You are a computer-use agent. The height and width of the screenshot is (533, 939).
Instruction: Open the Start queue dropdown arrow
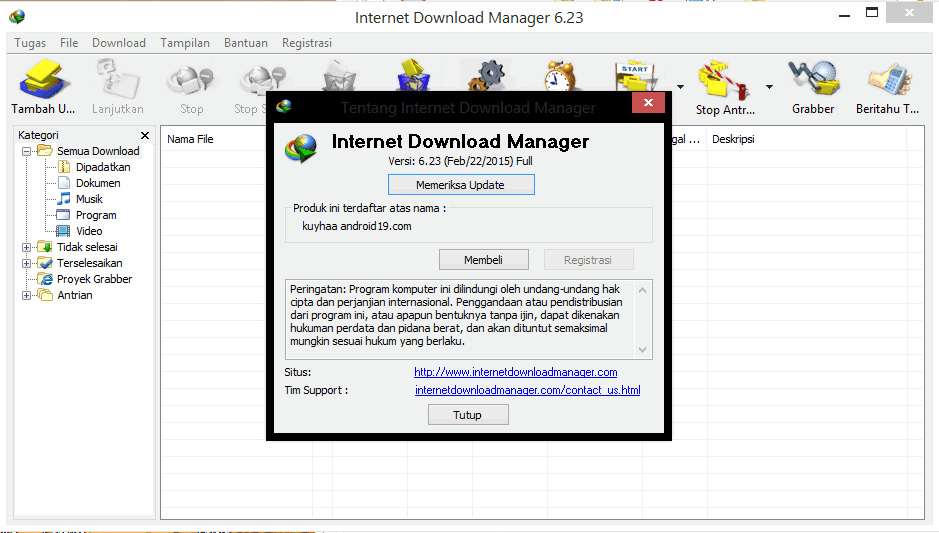click(680, 87)
